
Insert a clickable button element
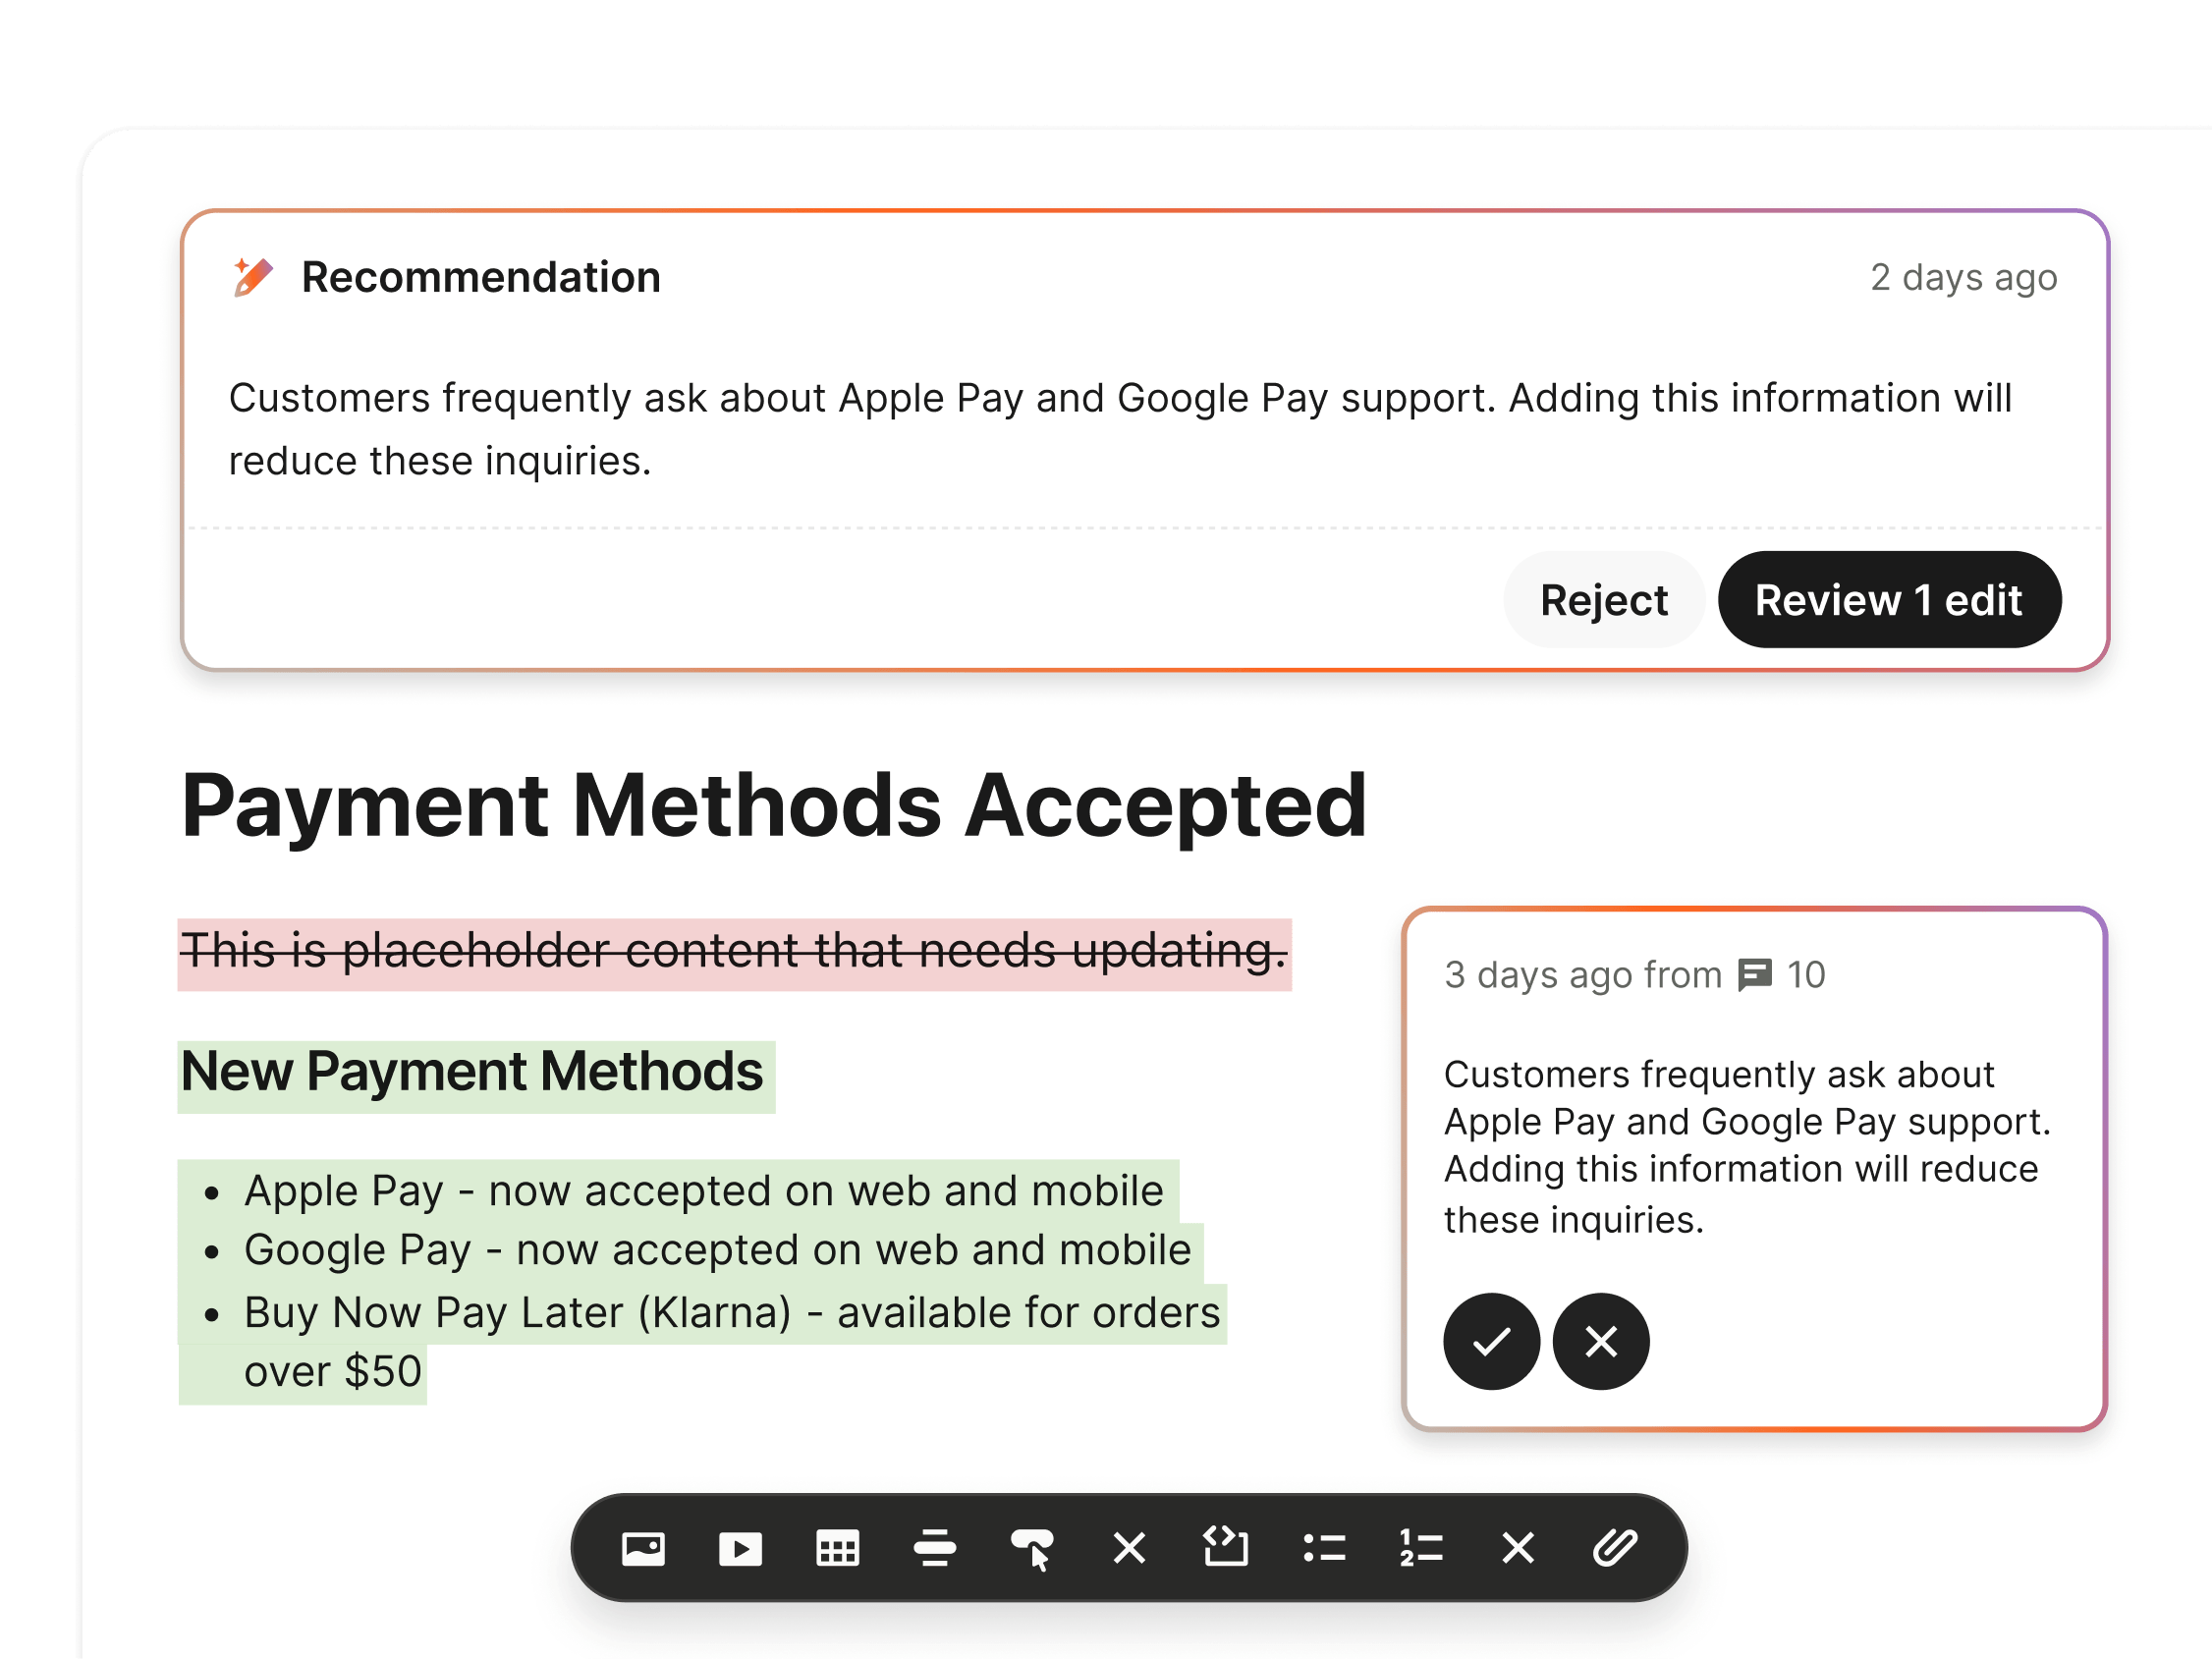(1033, 1549)
